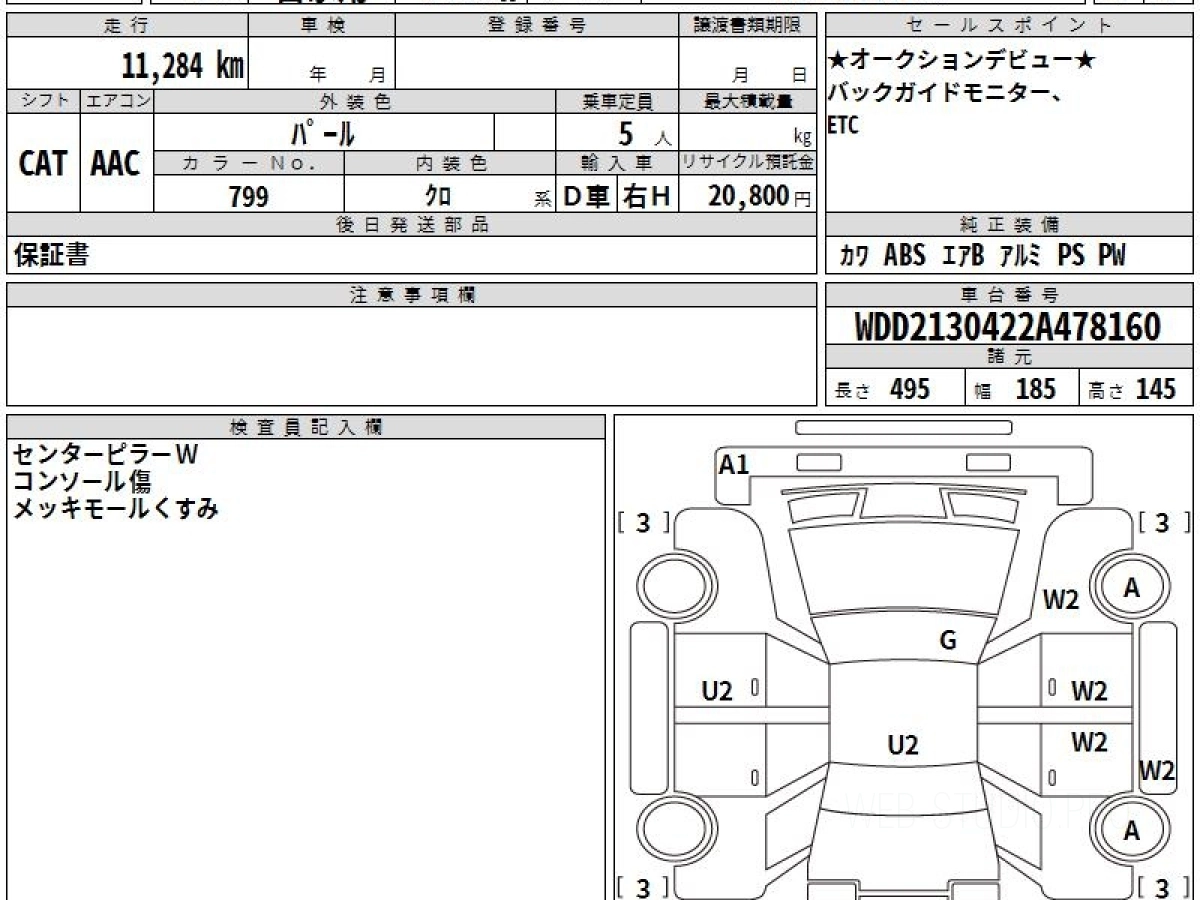Click the 20,800円 recycle deposit value
Screen dimensions: 1200x900
point(760,196)
